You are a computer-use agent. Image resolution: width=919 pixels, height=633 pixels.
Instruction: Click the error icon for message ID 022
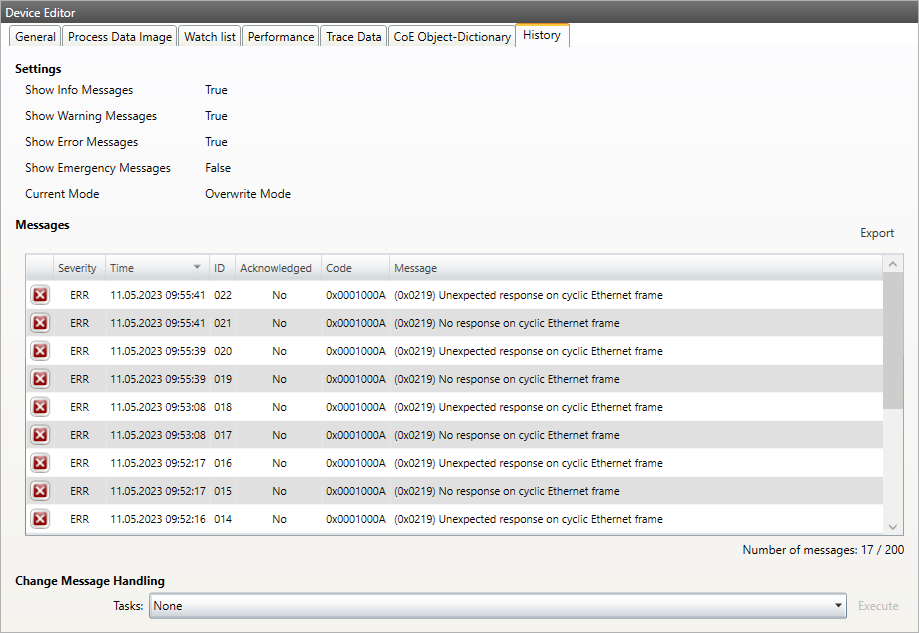(x=40, y=295)
